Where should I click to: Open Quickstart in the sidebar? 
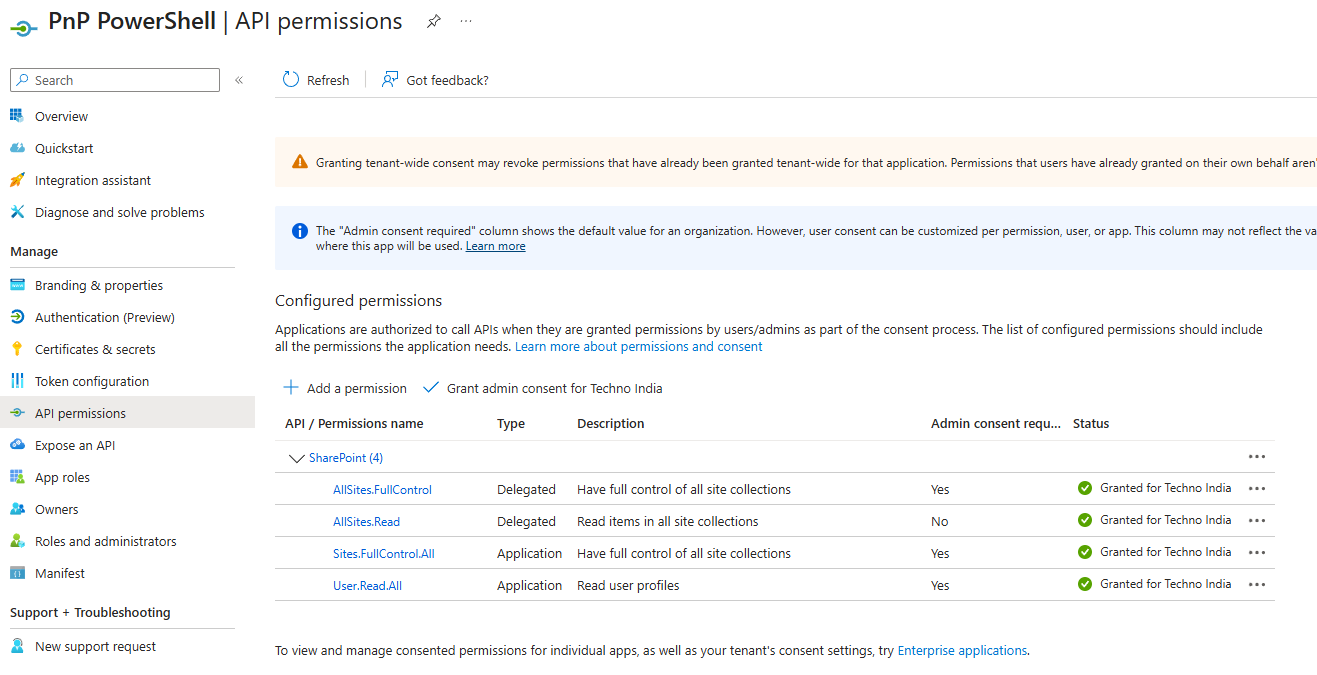click(x=63, y=147)
